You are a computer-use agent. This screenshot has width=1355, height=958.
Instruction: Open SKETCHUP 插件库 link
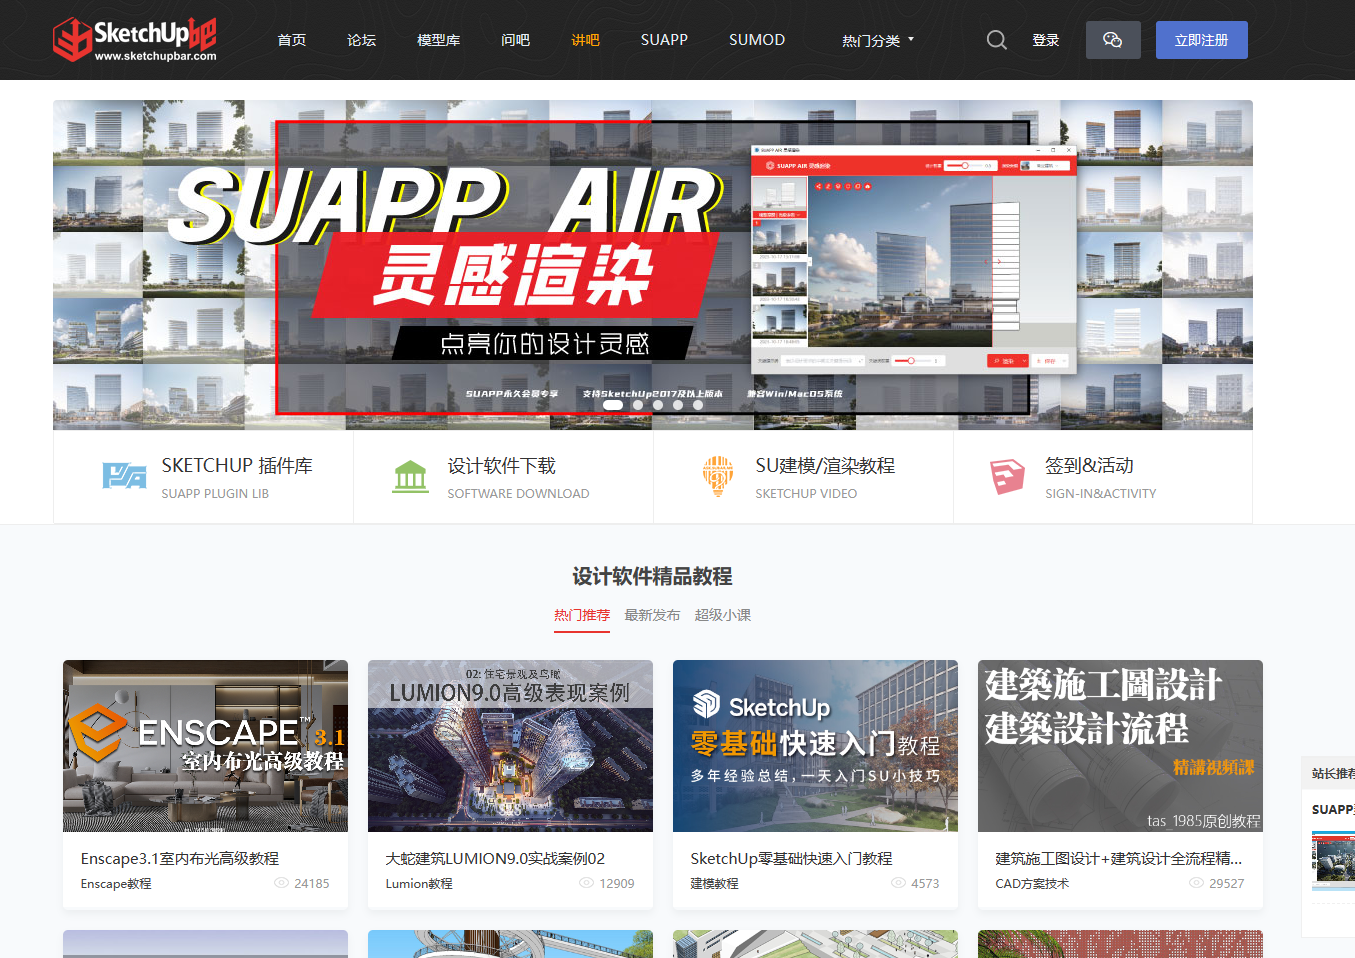tap(237, 466)
